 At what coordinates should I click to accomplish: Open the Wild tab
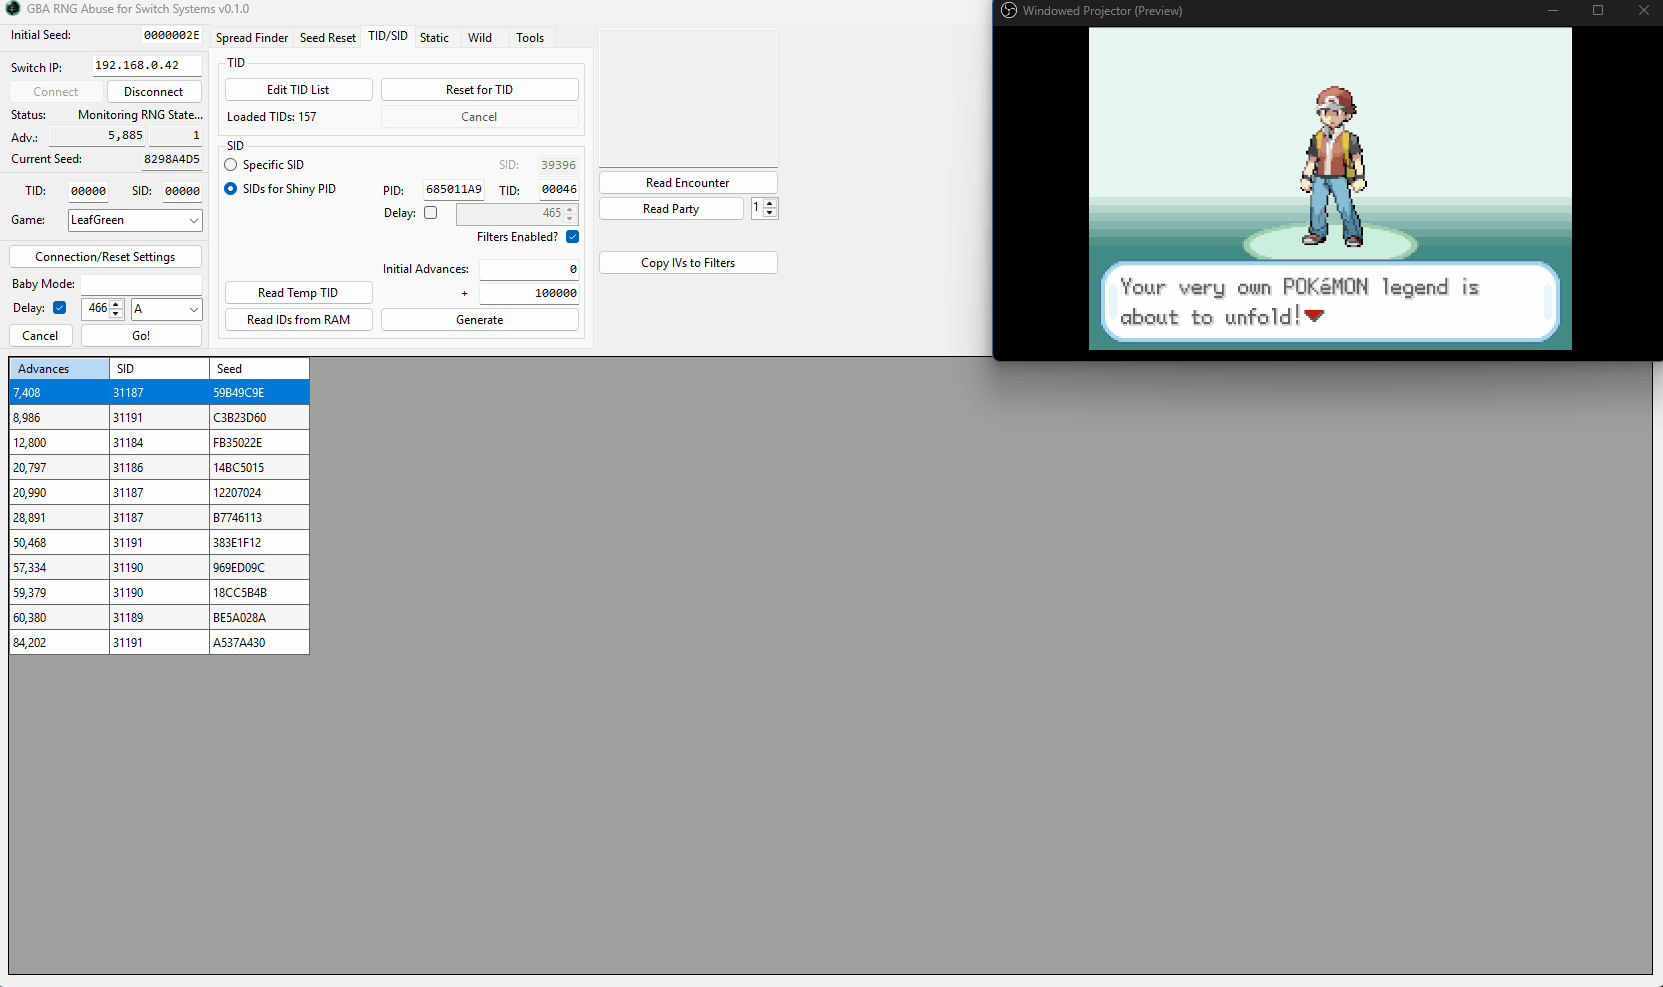click(x=480, y=38)
